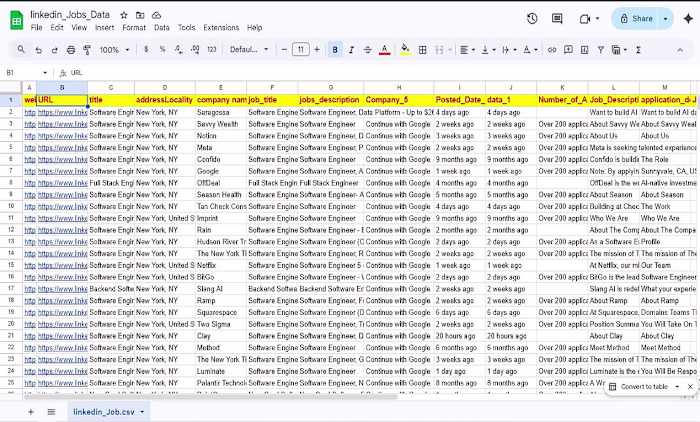Open the all sheets list
The height and width of the screenshot is (422, 700).
[51, 412]
